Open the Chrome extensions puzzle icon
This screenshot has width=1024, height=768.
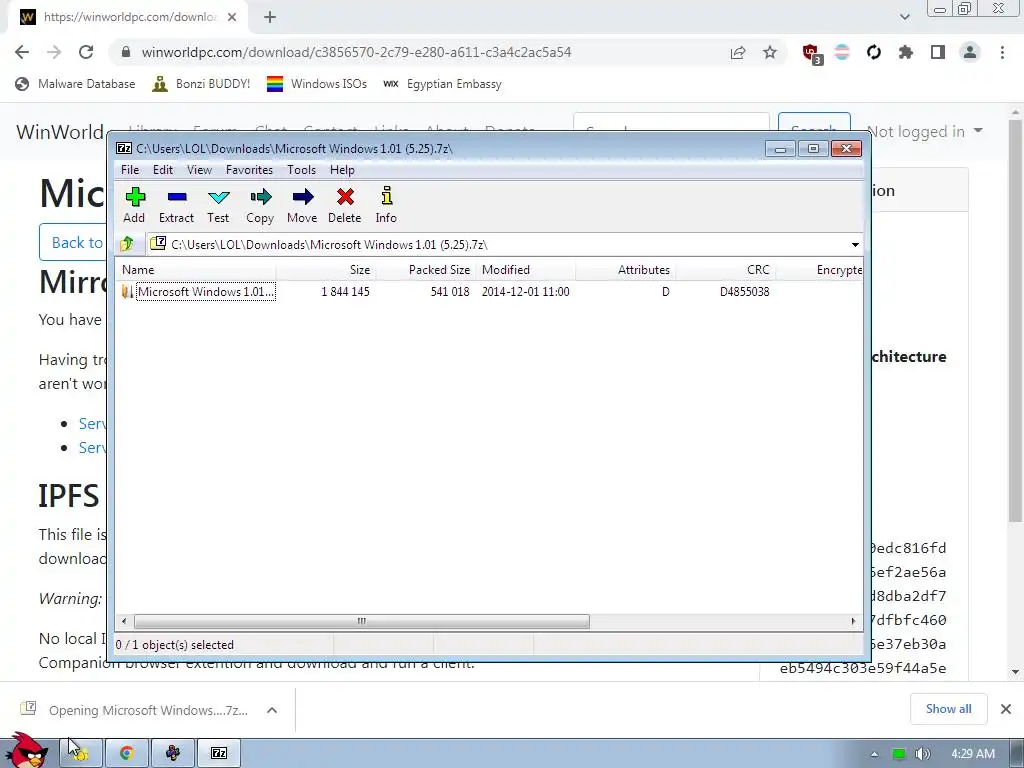point(906,52)
